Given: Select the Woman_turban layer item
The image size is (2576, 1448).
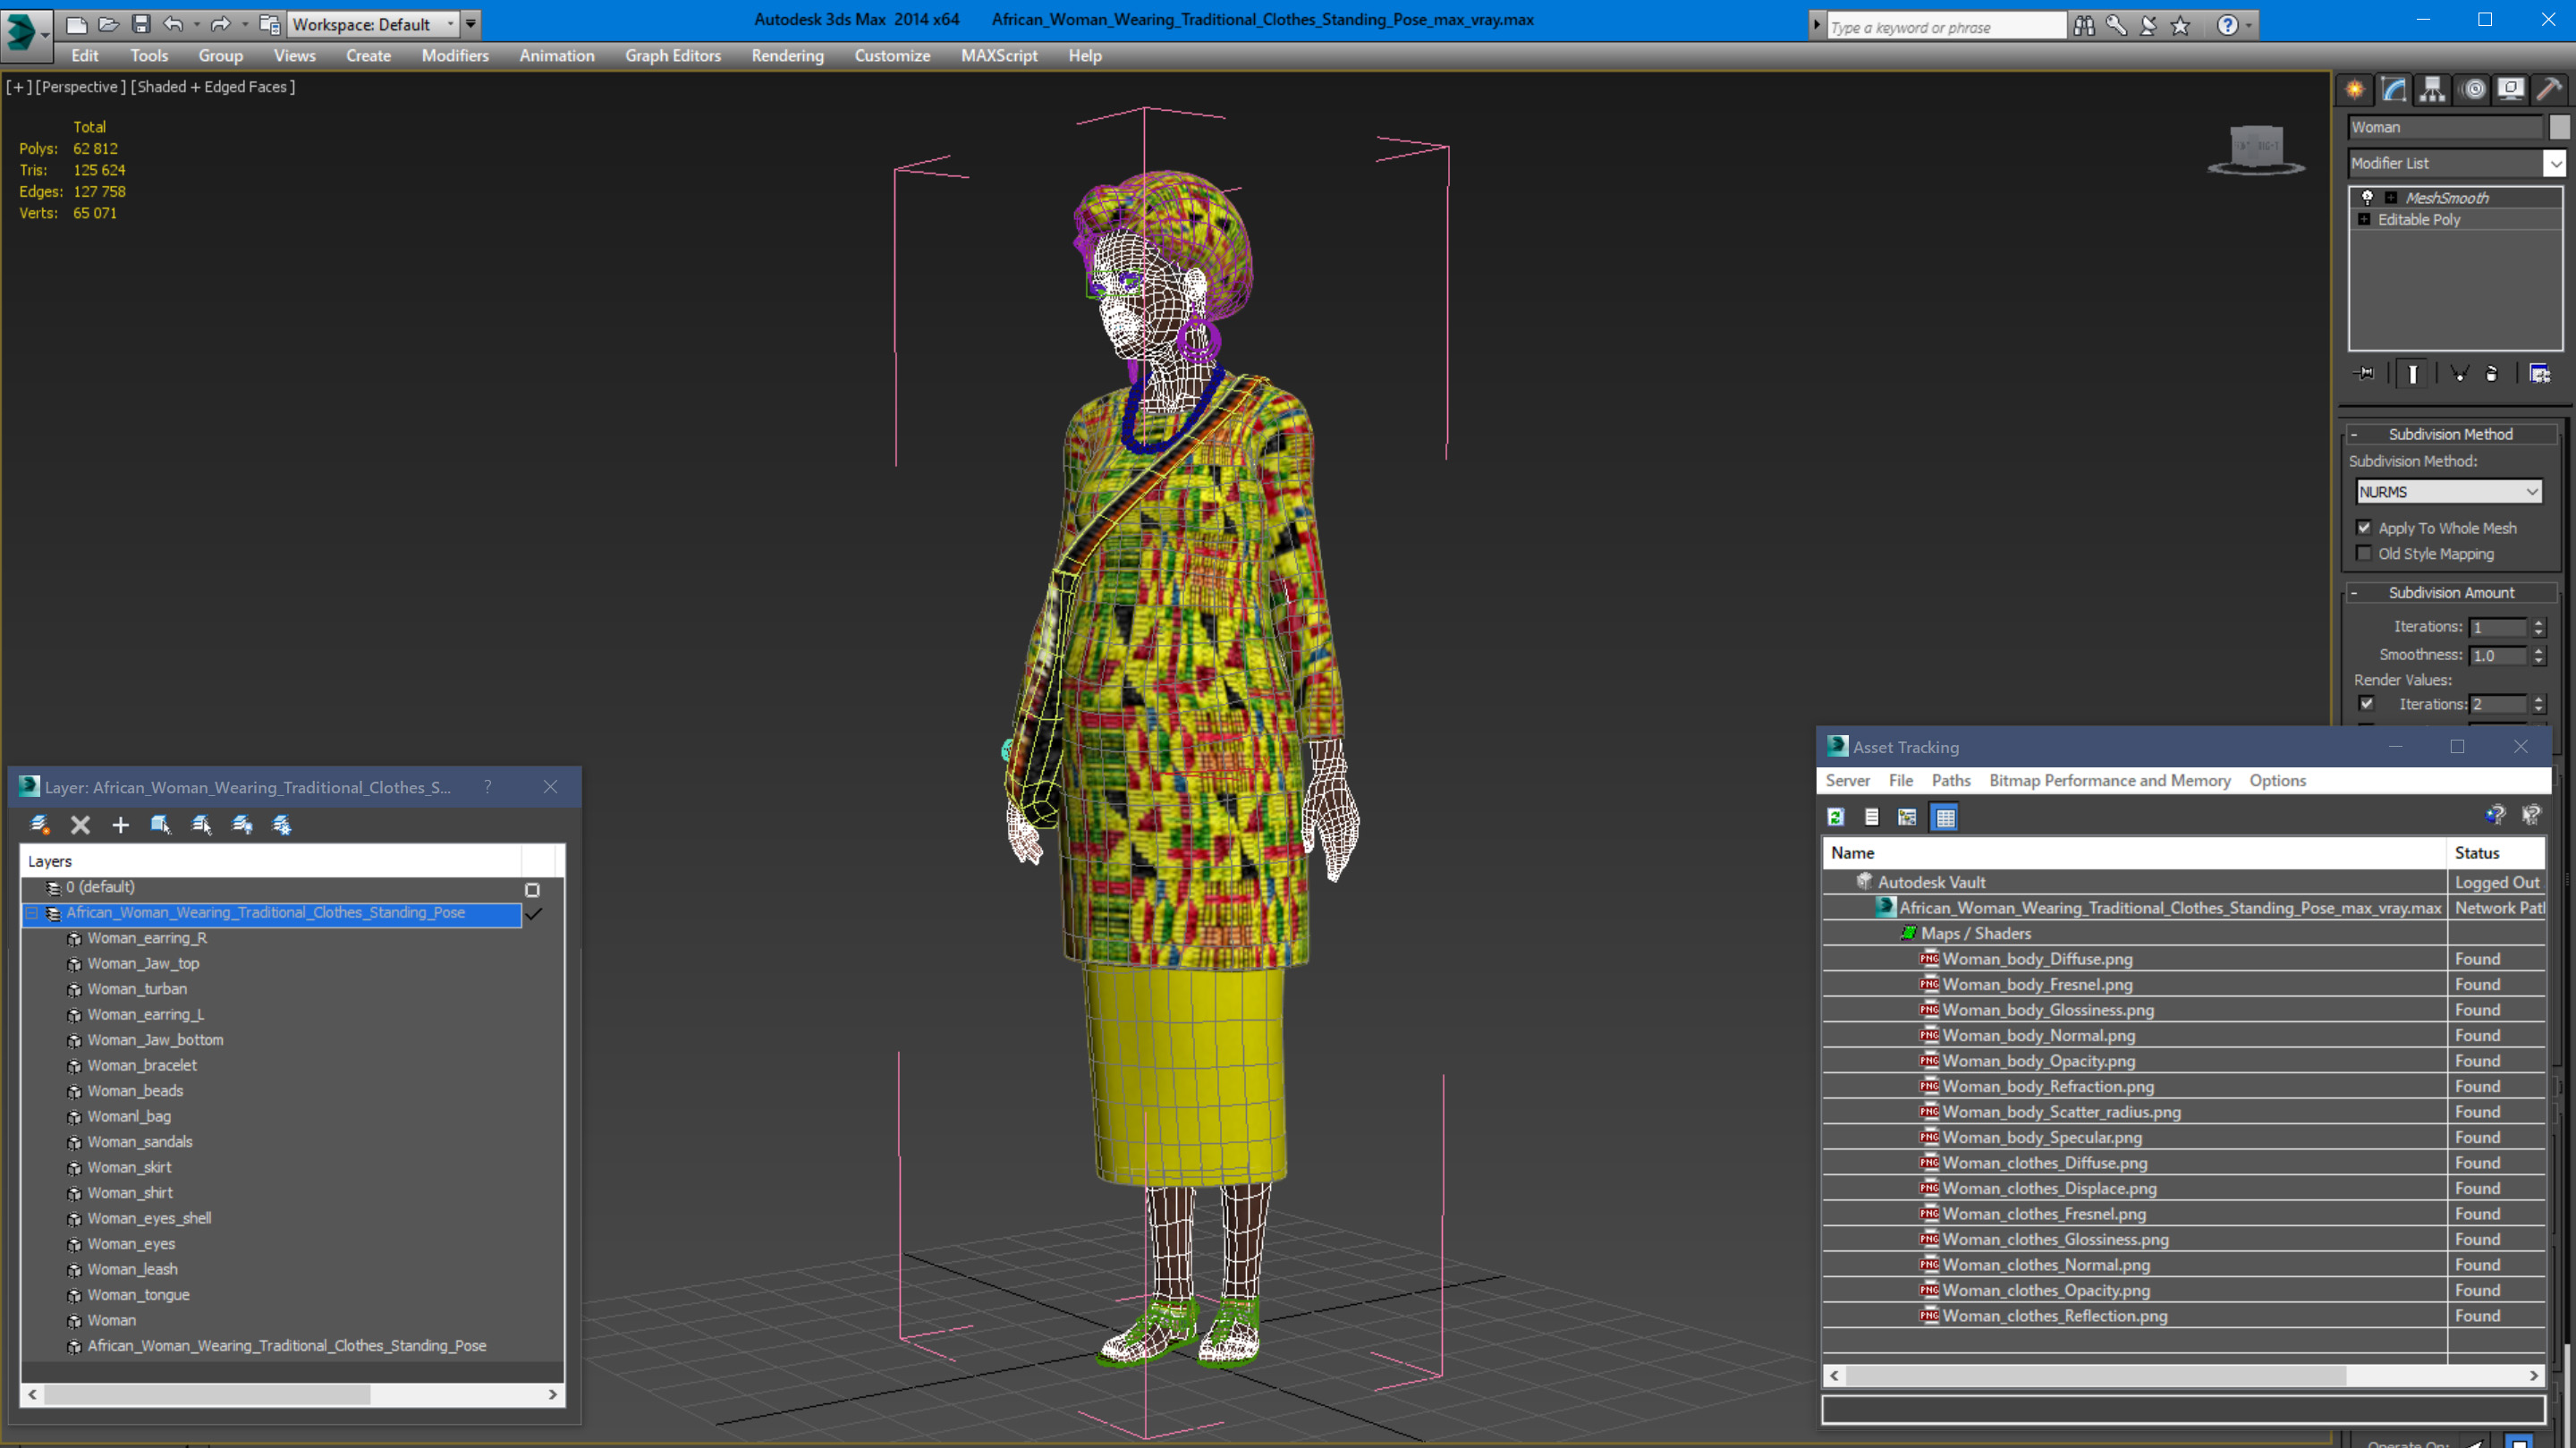Looking at the screenshot, I should pos(137,989).
